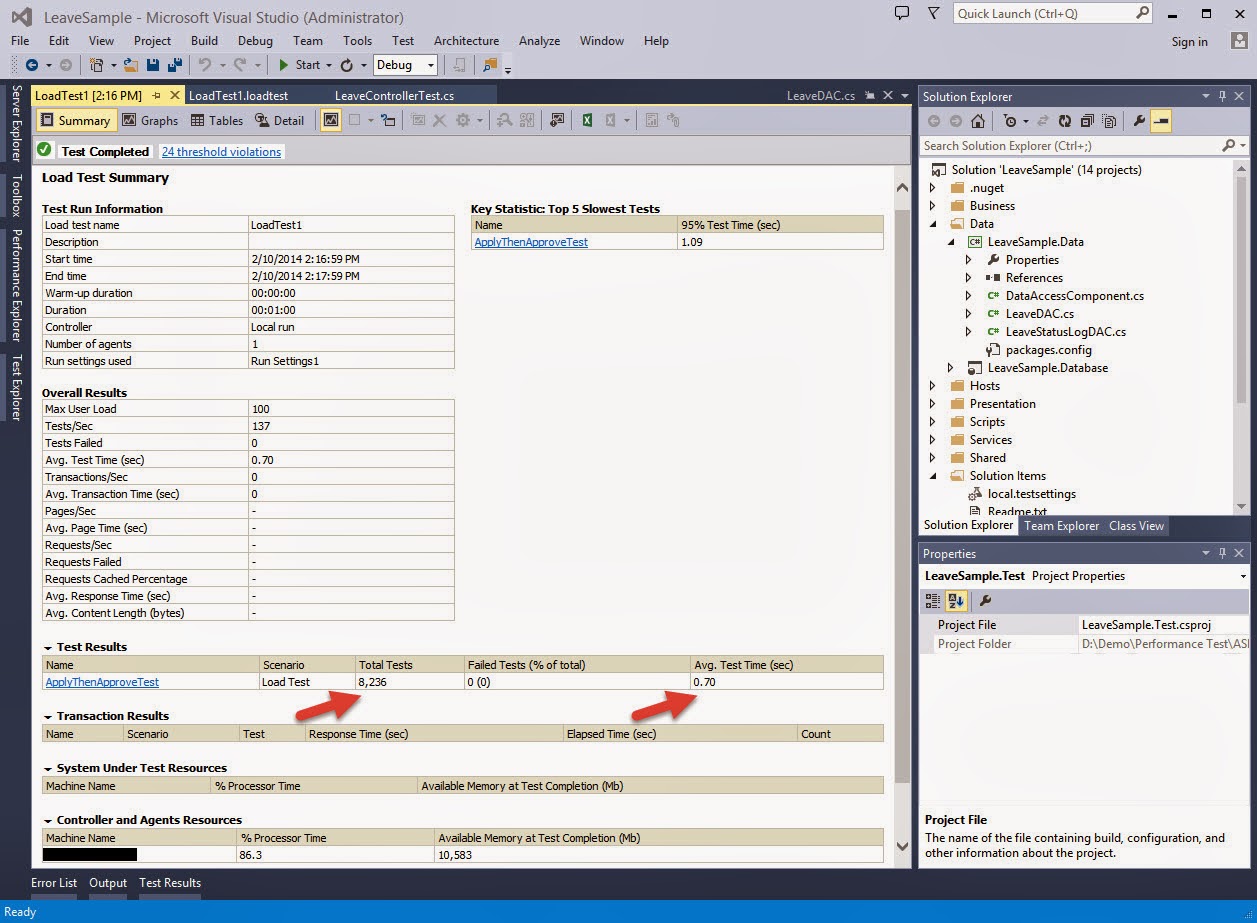Switch to the Tables view

tap(217, 120)
